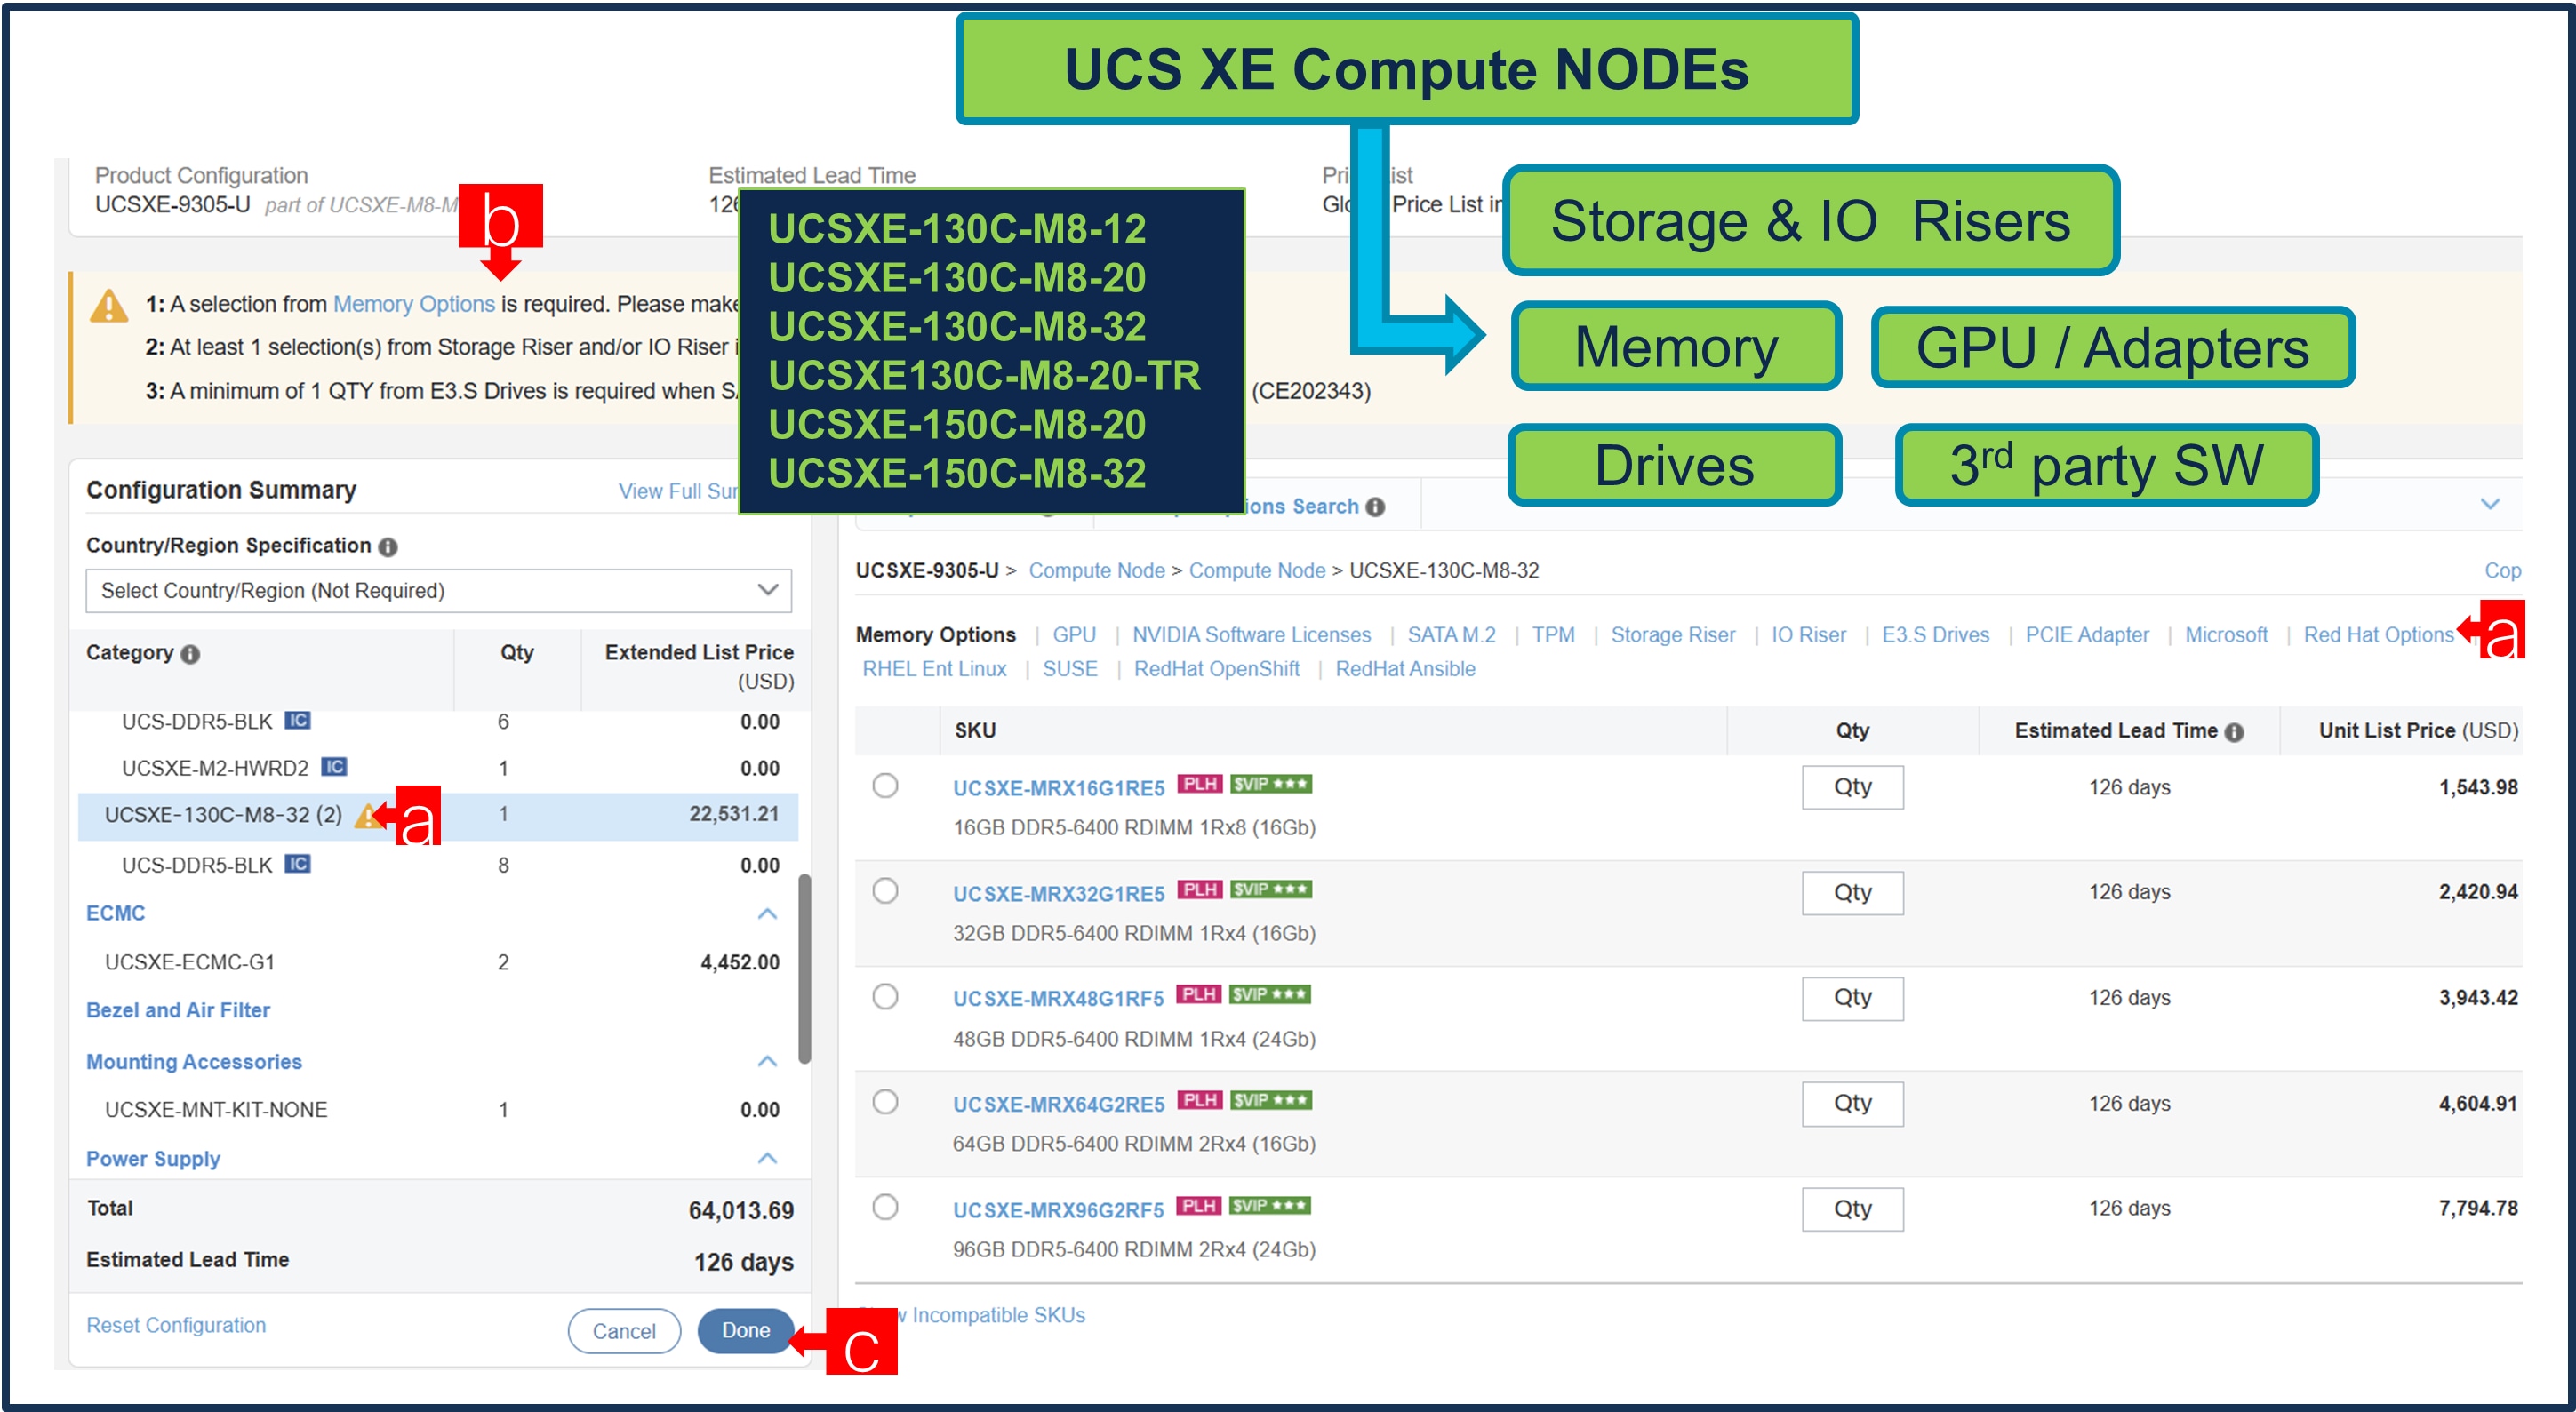
Task: Open the Select Country/Region dropdown
Action: coord(438,591)
